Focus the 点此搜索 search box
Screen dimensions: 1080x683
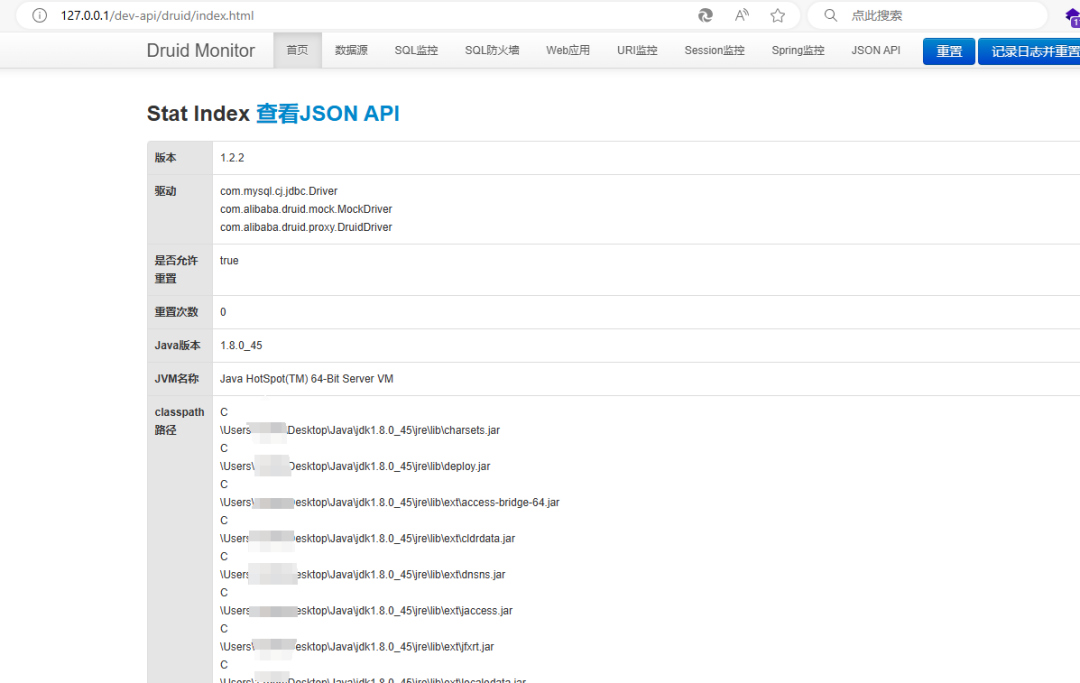pos(926,15)
